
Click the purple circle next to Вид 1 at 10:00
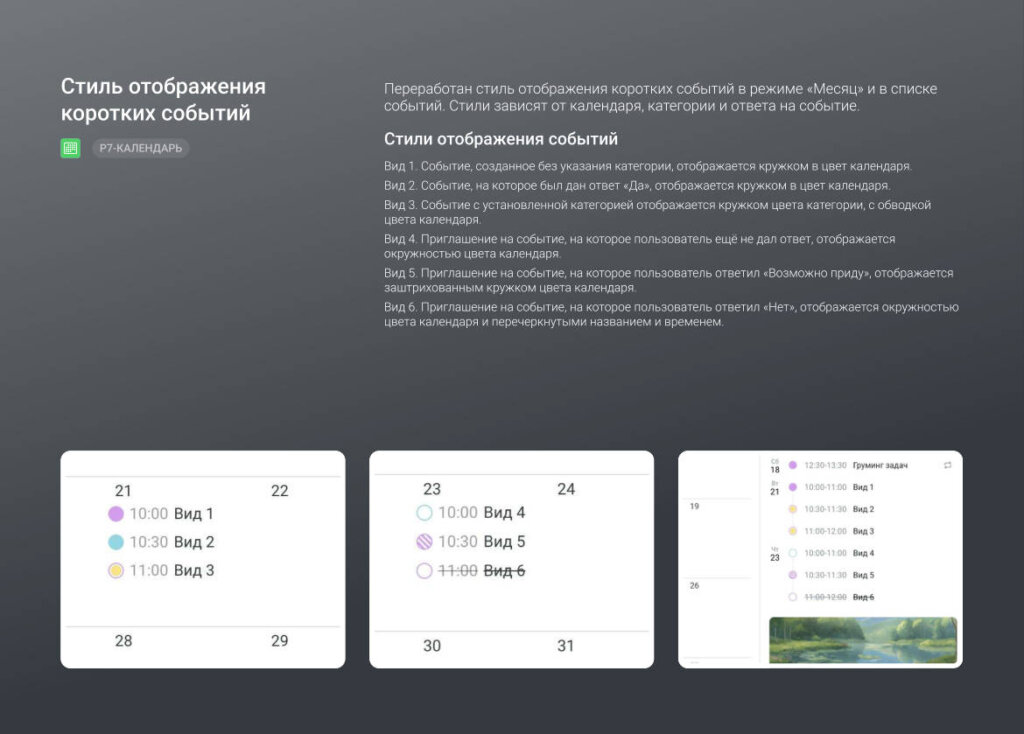tap(115, 514)
